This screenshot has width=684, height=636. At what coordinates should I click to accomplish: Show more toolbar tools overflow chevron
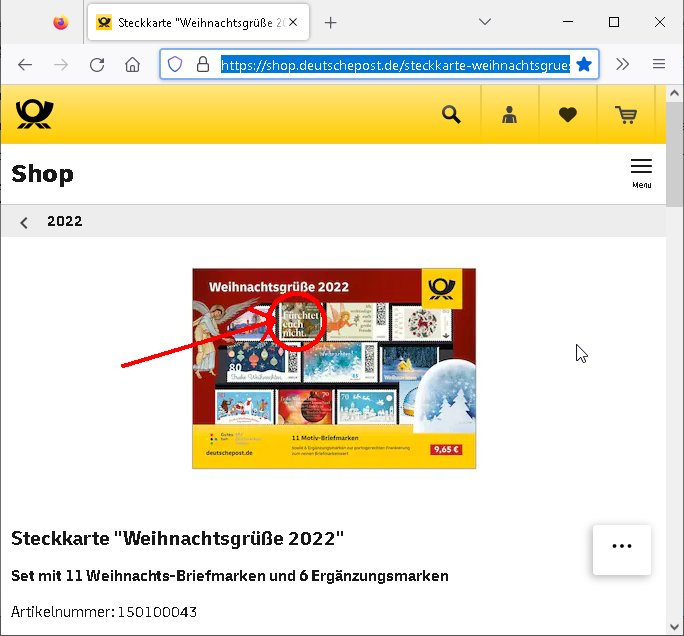point(622,65)
